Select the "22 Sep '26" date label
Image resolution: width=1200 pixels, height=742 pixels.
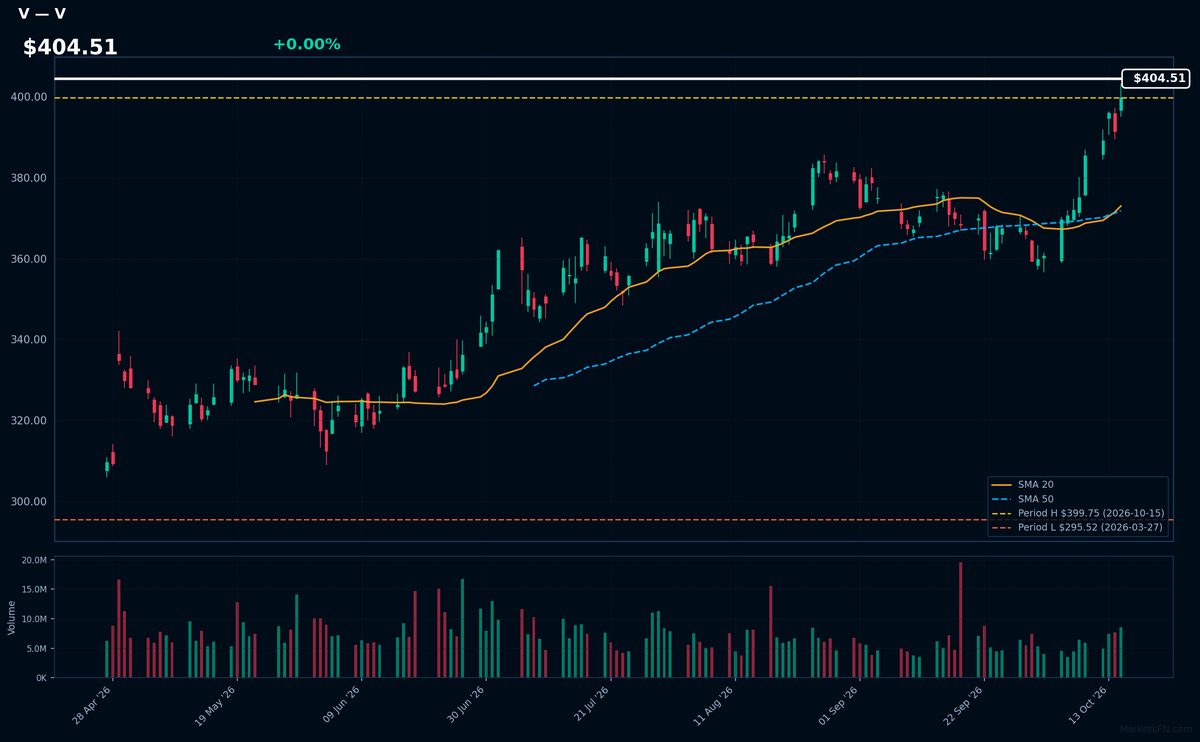pos(962,704)
